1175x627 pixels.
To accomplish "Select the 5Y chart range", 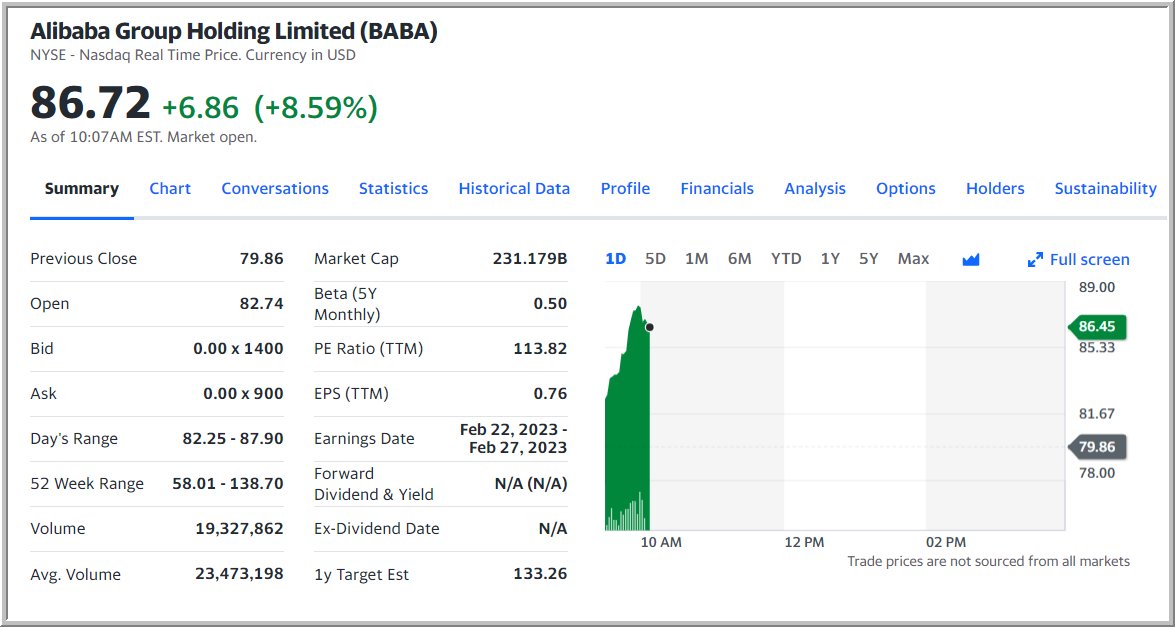I will coord(869,259).
